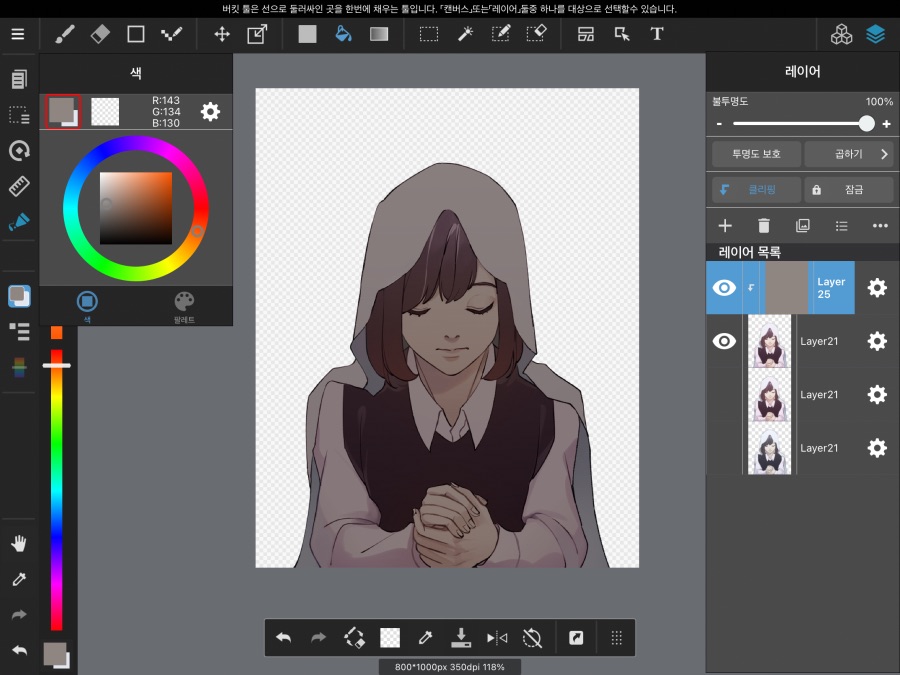Switch to the 팔레트 palette tab

(x=184, y=303)
